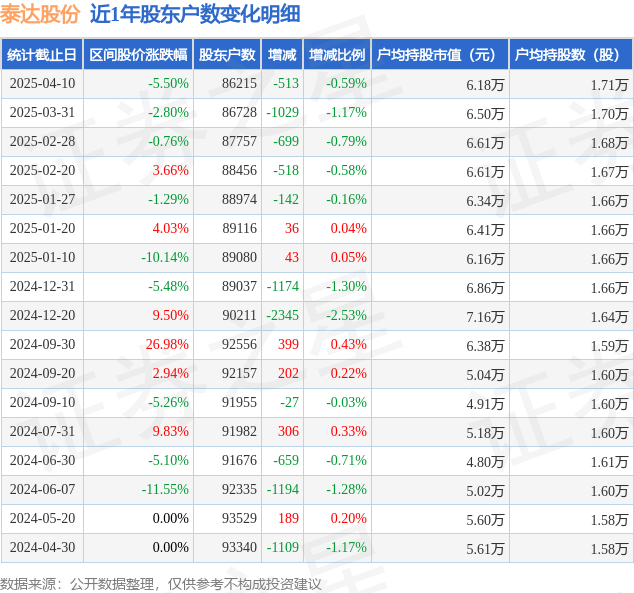Image resolution: width=634 pixels, height=593 pixels.
Task: Click the -10.14% price change cell
Action: (x=138, y=257)
